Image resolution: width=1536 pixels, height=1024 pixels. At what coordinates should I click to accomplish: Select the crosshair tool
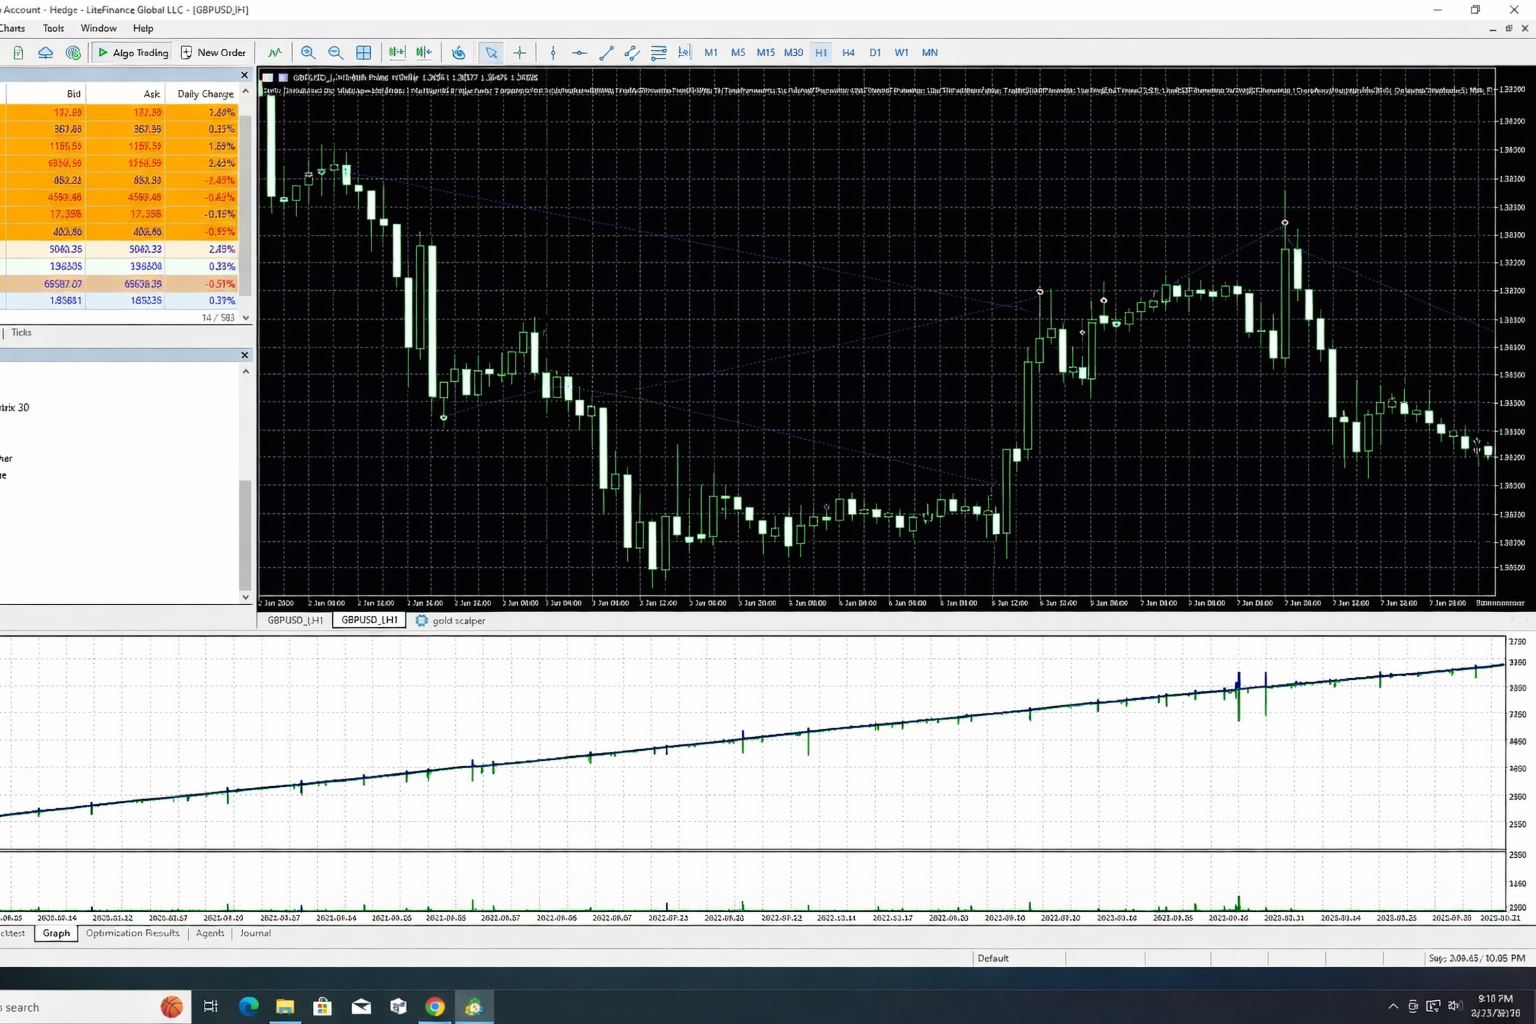[519, 52]
